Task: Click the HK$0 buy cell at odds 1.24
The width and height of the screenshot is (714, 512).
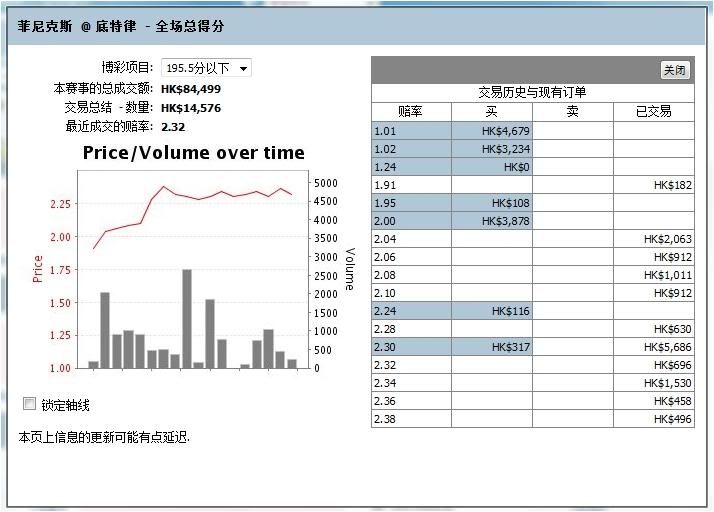Action: tap(491, 167)
